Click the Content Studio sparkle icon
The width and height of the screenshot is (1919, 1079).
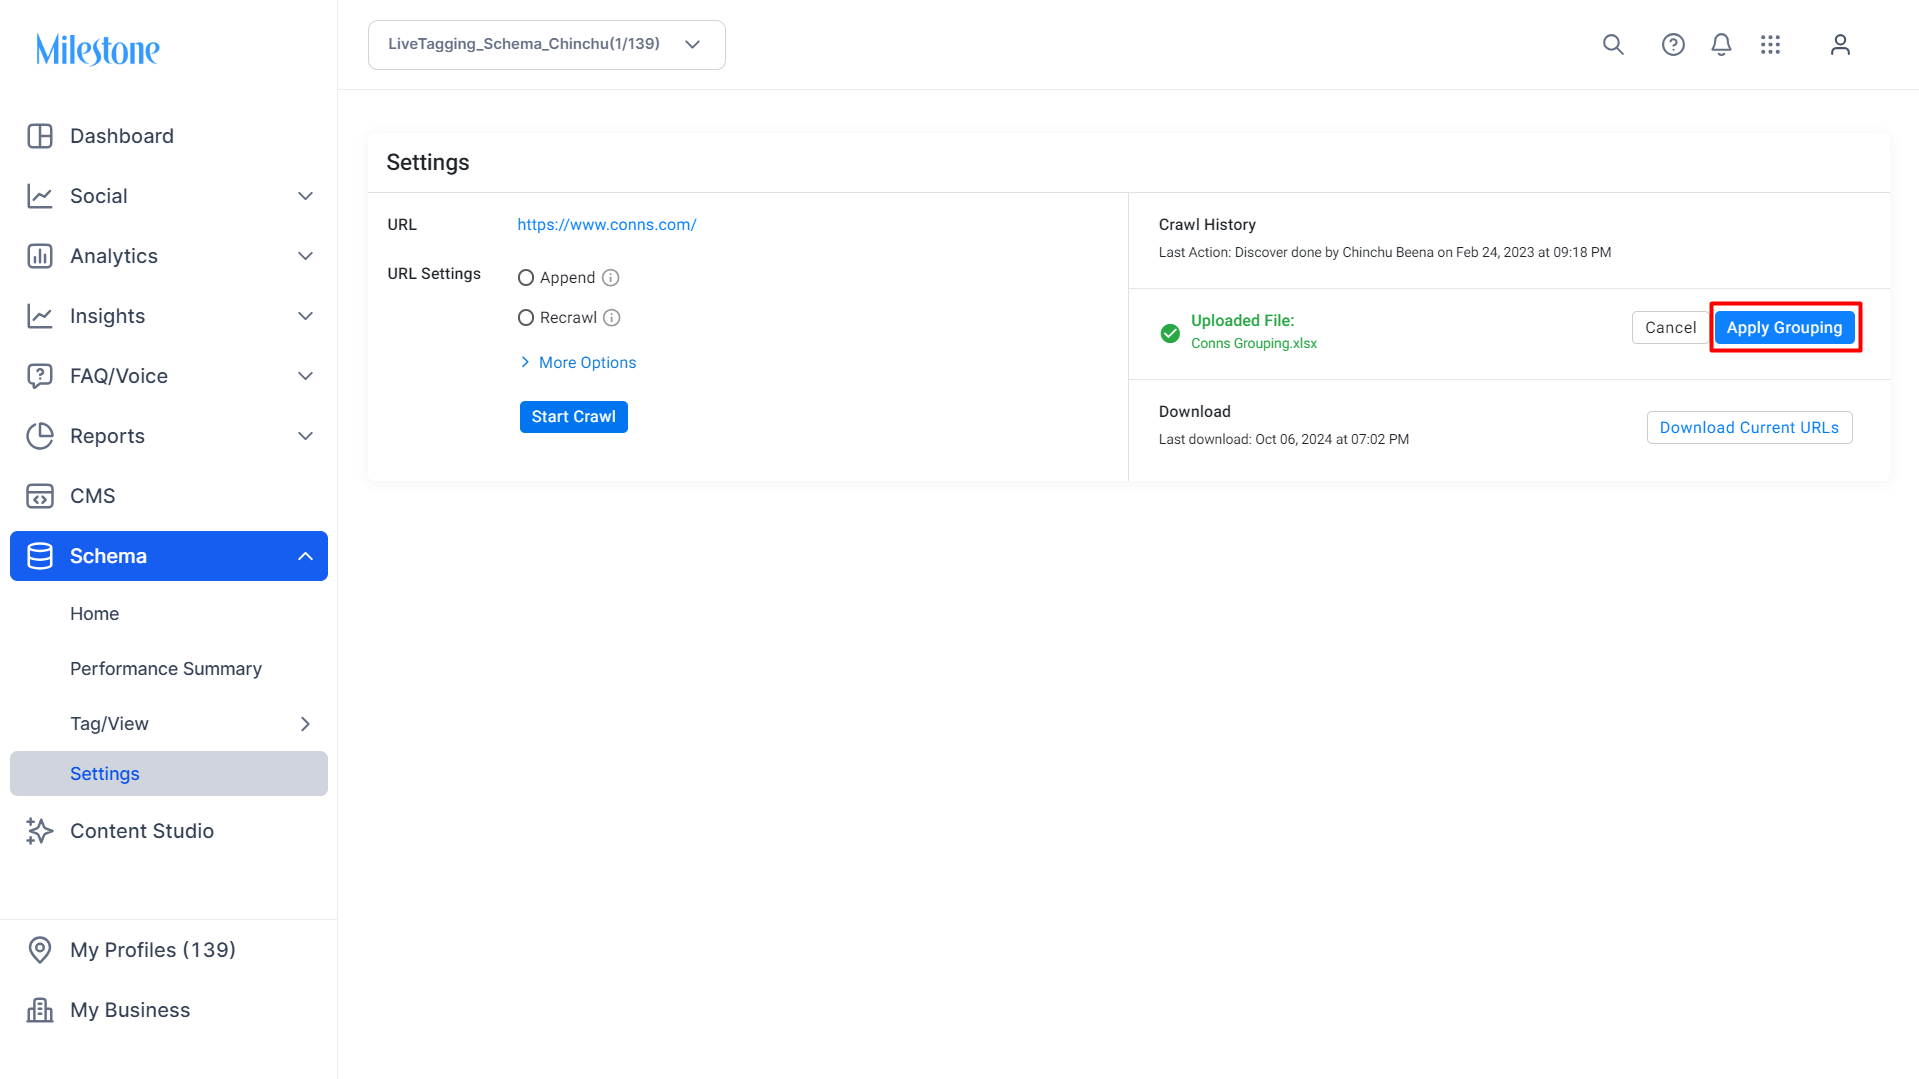point(40,831)
